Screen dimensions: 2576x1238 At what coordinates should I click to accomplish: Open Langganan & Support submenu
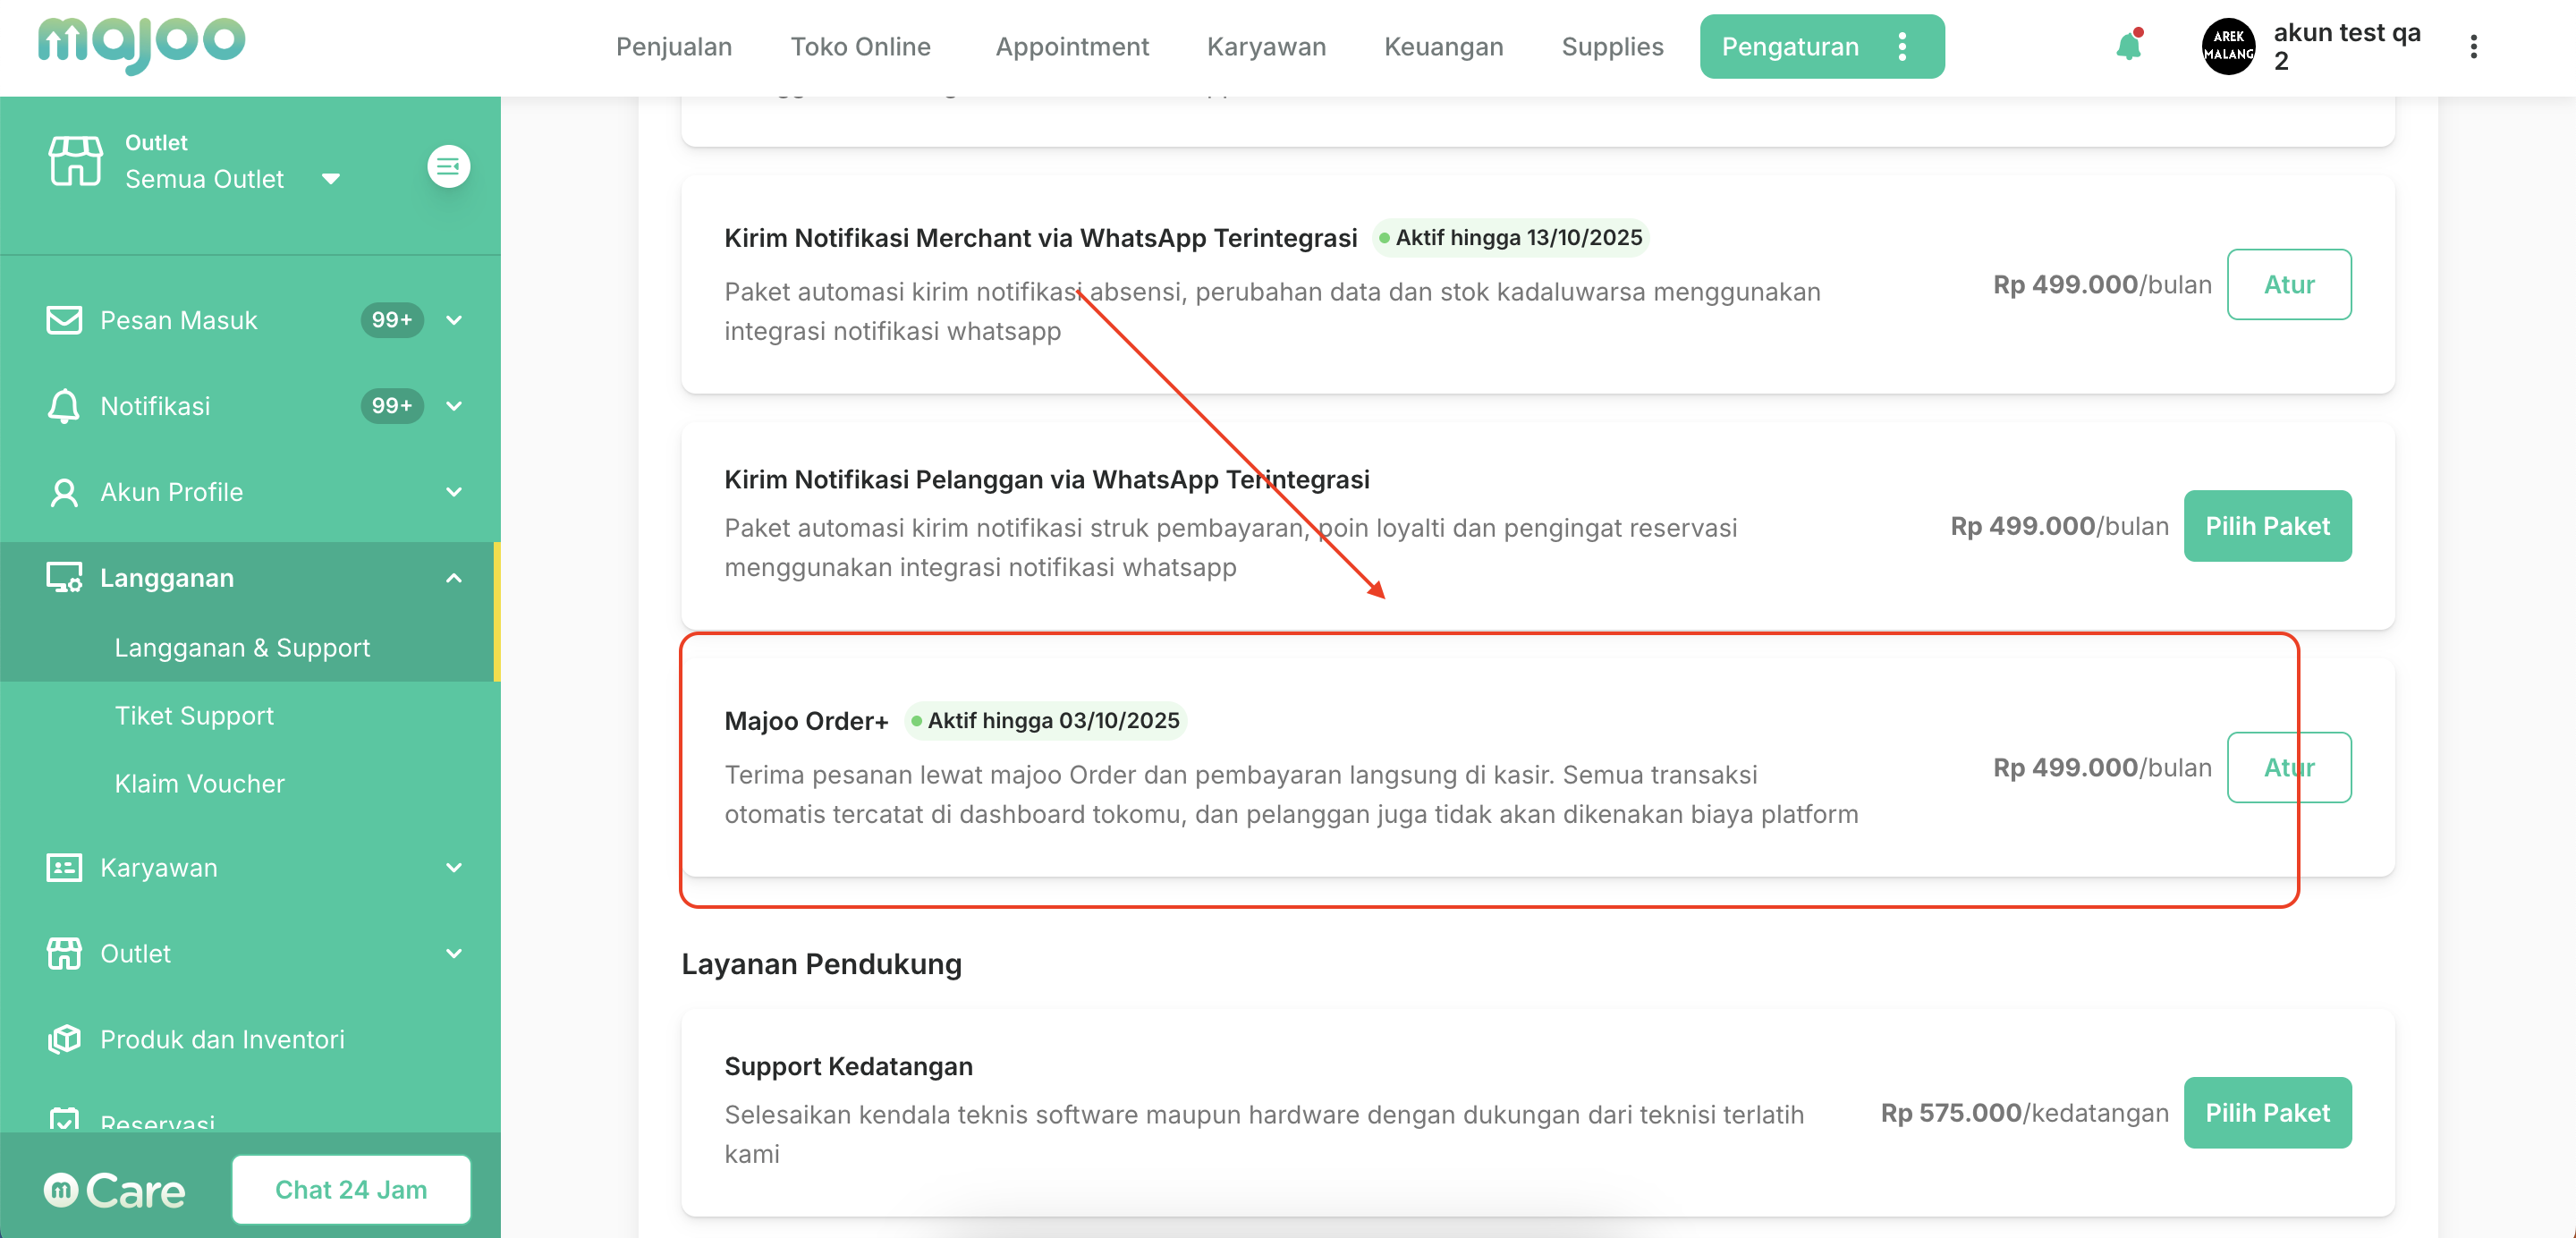(x=242, y=648)
